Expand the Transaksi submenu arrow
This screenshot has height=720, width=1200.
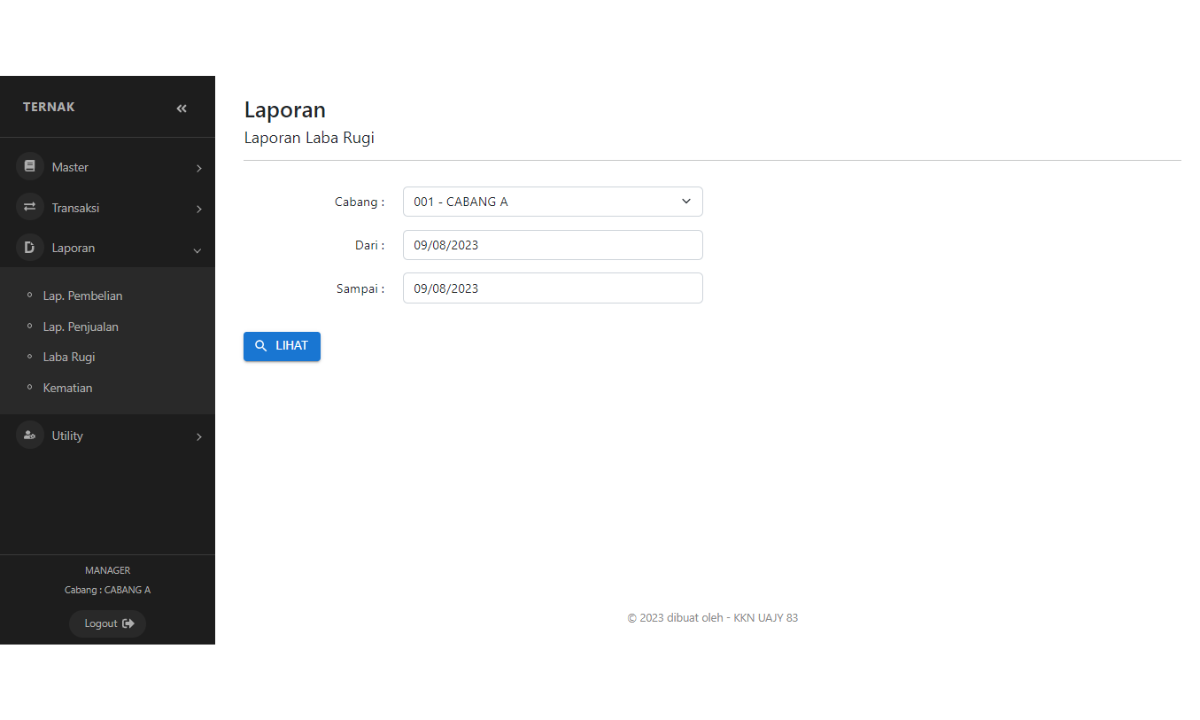pos(198,209)
